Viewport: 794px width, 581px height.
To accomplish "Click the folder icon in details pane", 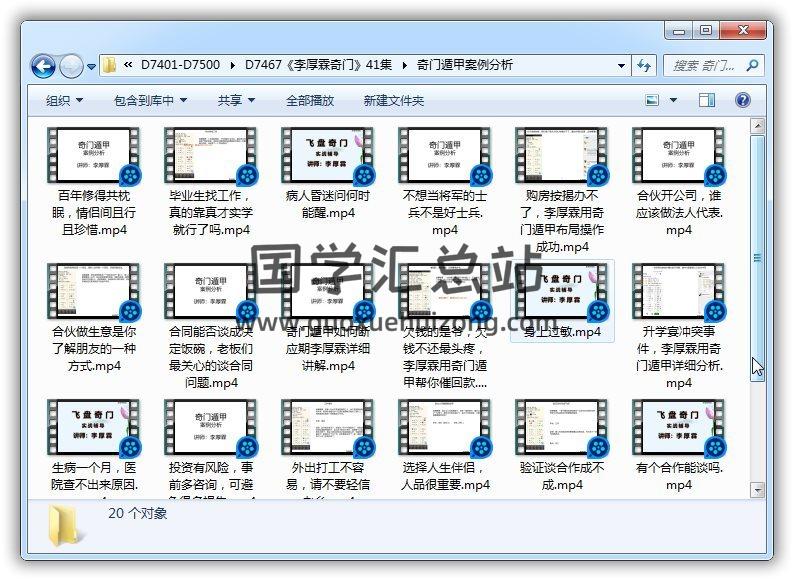I will point(66,526).
